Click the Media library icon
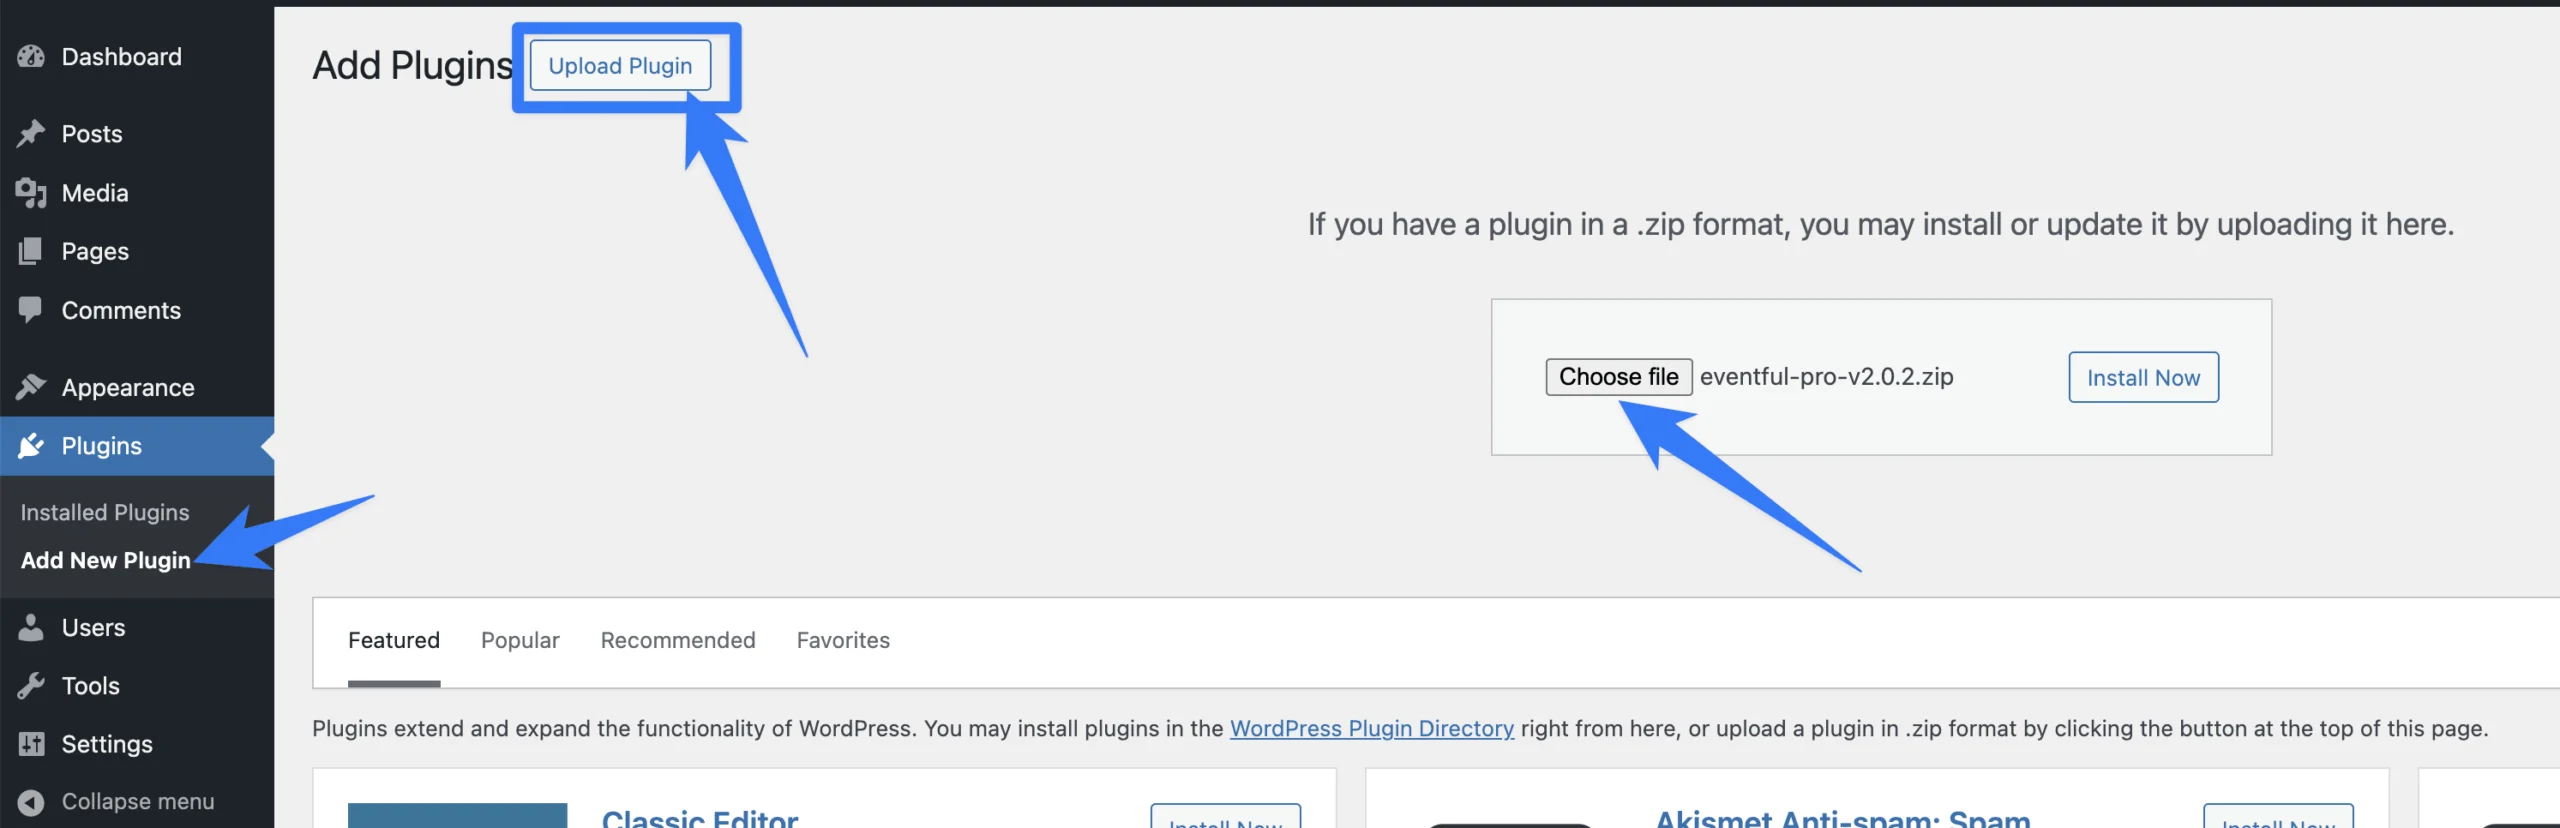This screenshot has height=828, width=2560. (x=31, y=193)
